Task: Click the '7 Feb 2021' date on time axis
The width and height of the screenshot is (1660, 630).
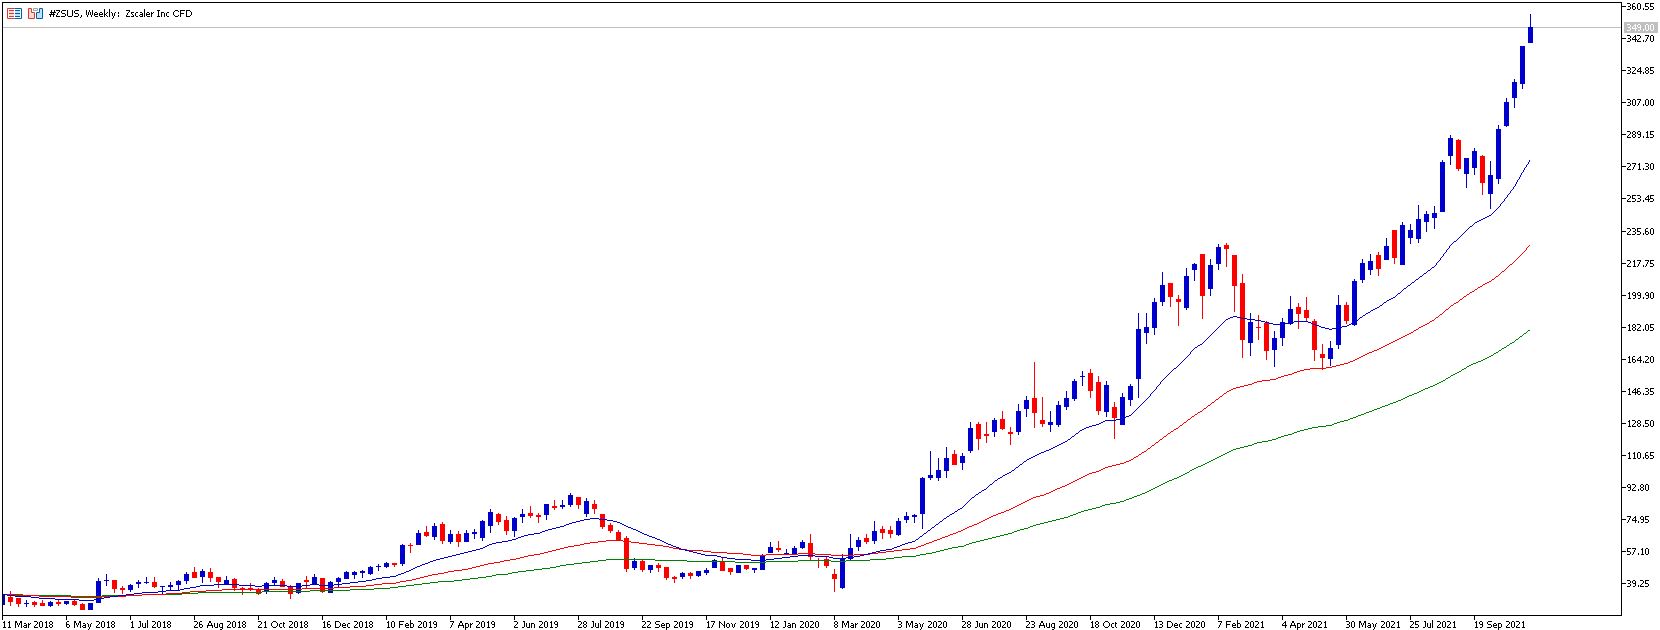Action: tap(1241, 624)
